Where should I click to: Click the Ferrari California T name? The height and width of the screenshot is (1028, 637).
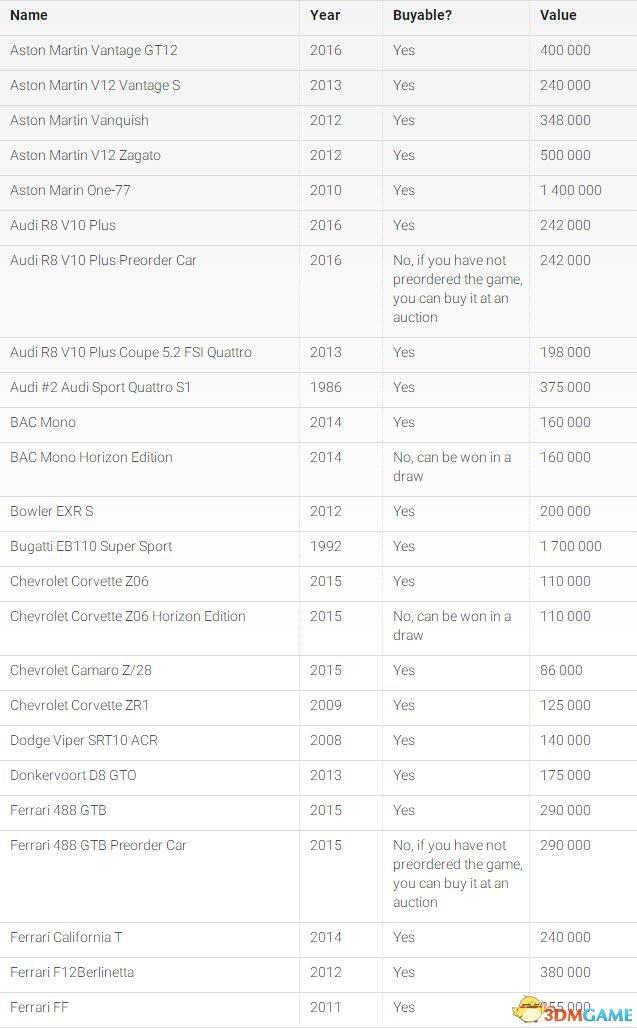point(66,938)
